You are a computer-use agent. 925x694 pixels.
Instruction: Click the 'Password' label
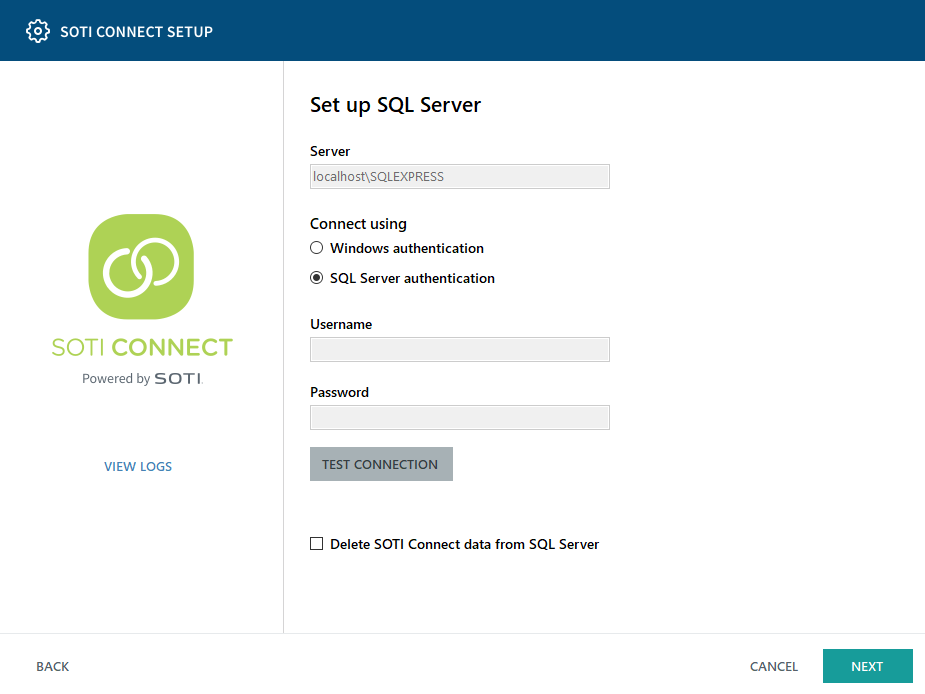(x=339, y=392)
